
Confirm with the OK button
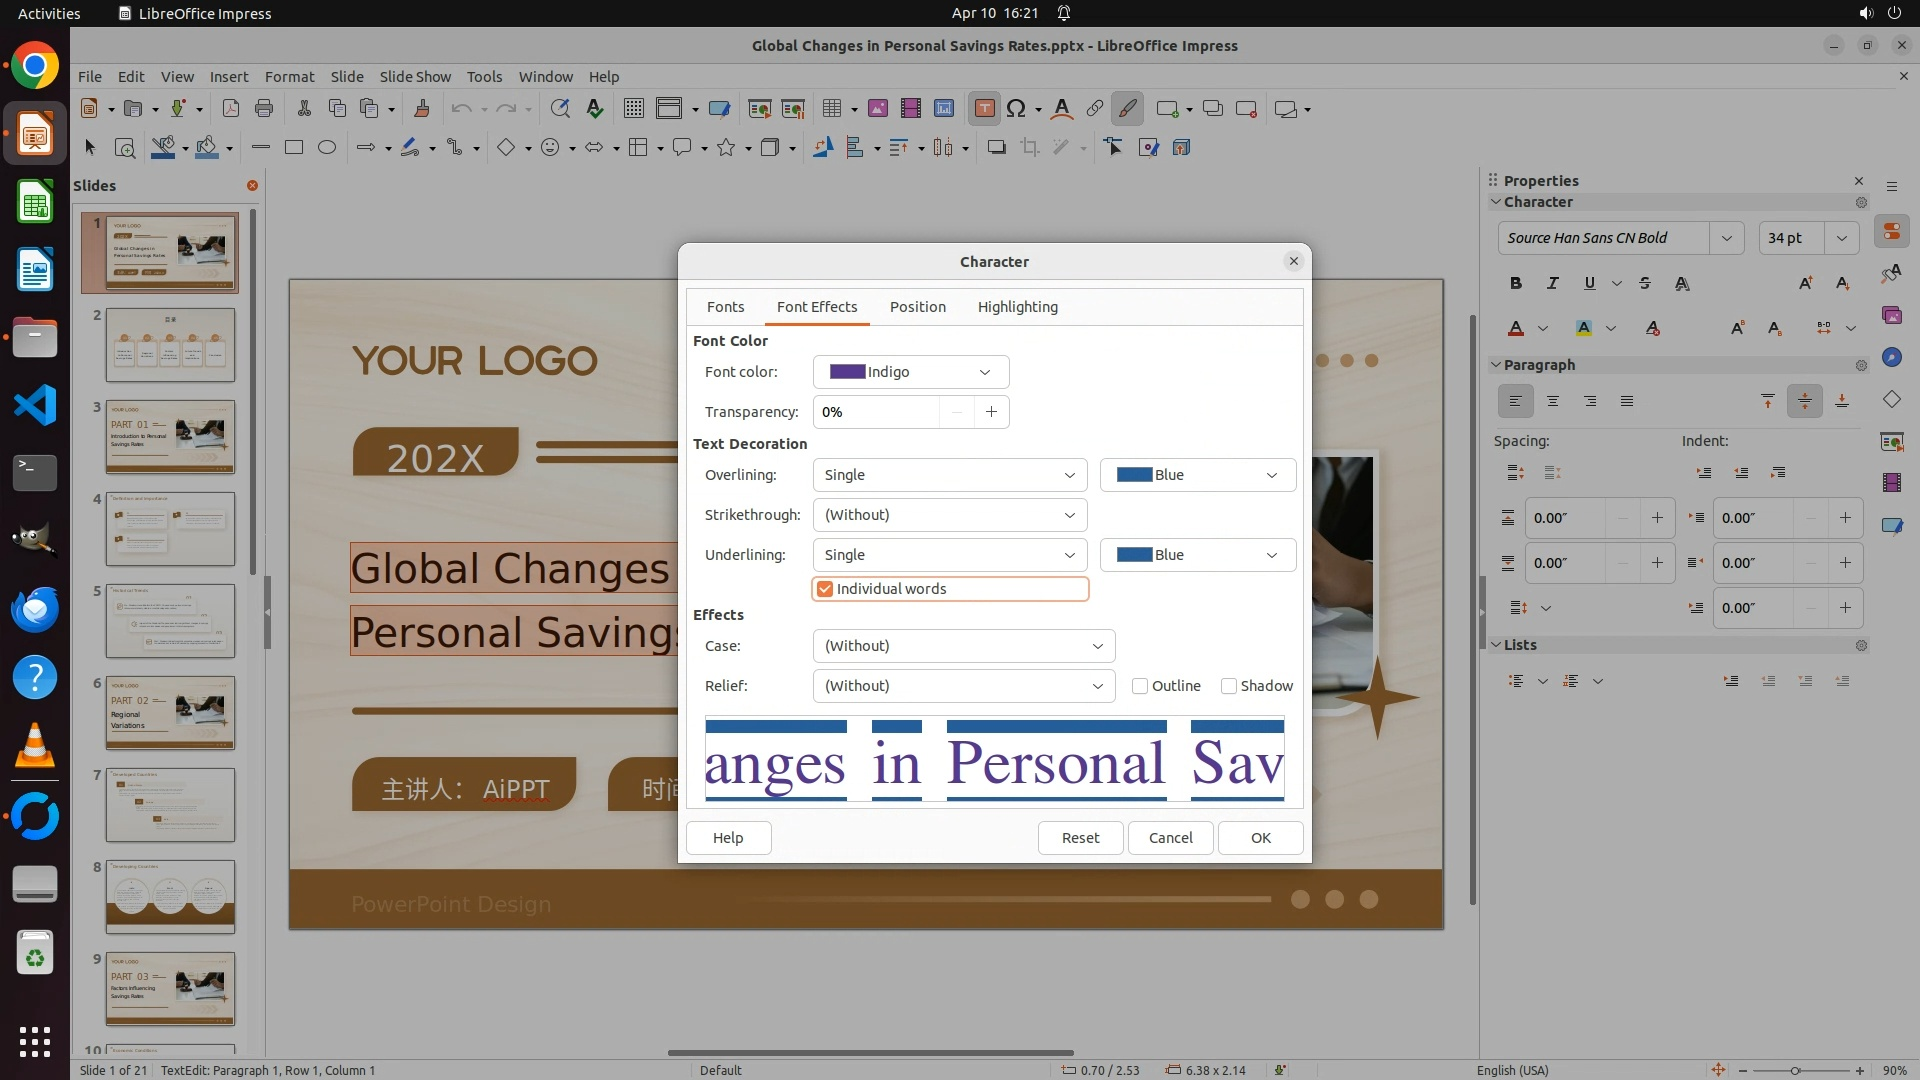pyautogui.click(x=1260, y=838)
